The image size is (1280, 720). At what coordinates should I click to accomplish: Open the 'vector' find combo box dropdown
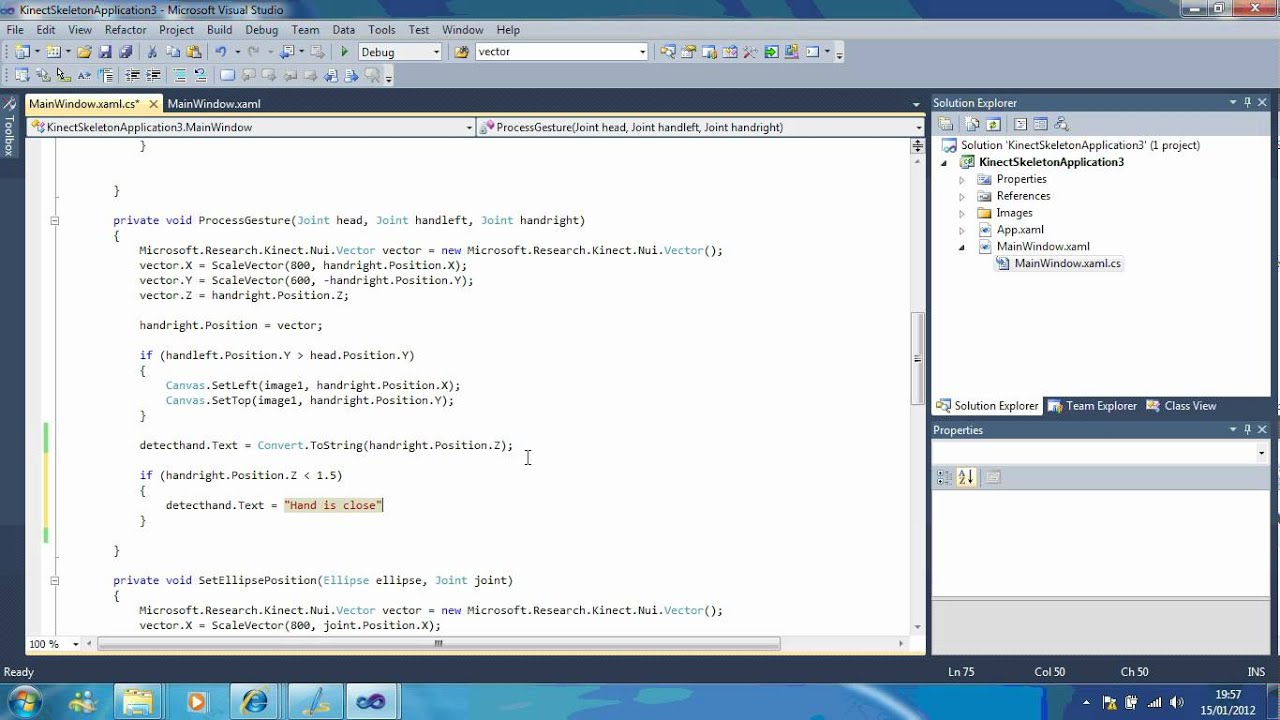pyautogui.click(x=642, y=52)
